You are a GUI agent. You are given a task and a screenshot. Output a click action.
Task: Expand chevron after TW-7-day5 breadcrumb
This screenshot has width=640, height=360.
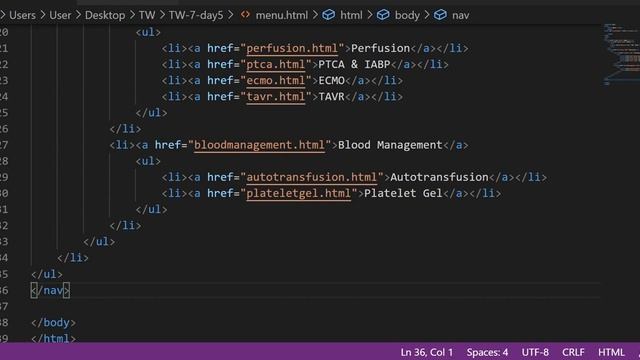pyautogui.click(x=231, y=15)
